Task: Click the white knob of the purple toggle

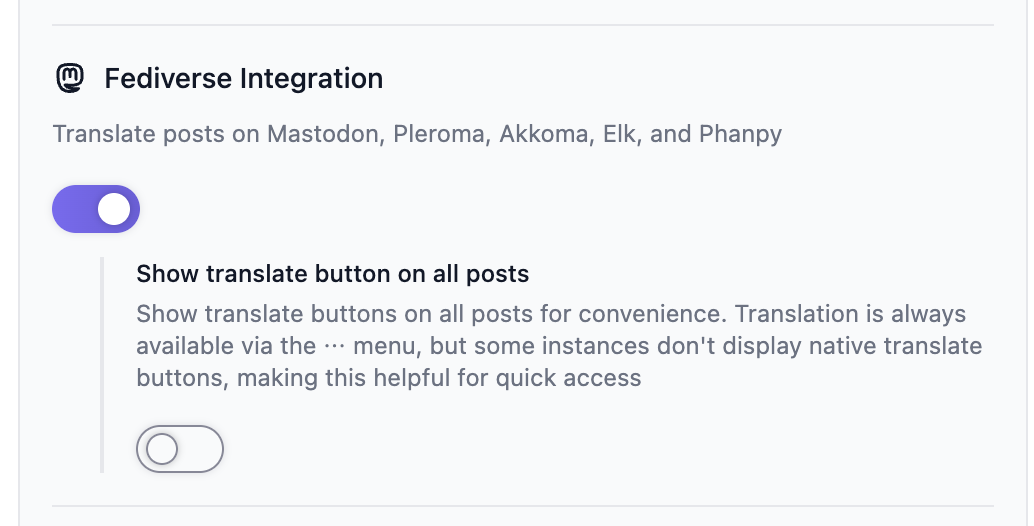Action: coord(115,209)
